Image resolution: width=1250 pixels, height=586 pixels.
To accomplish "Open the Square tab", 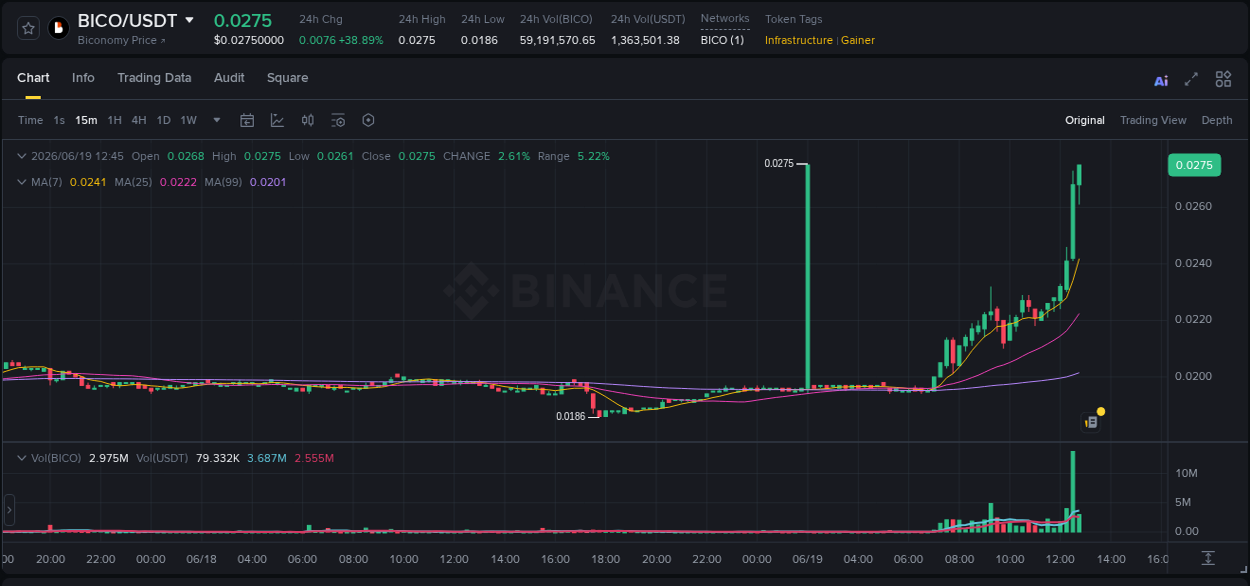I will (x=287, y=78).
